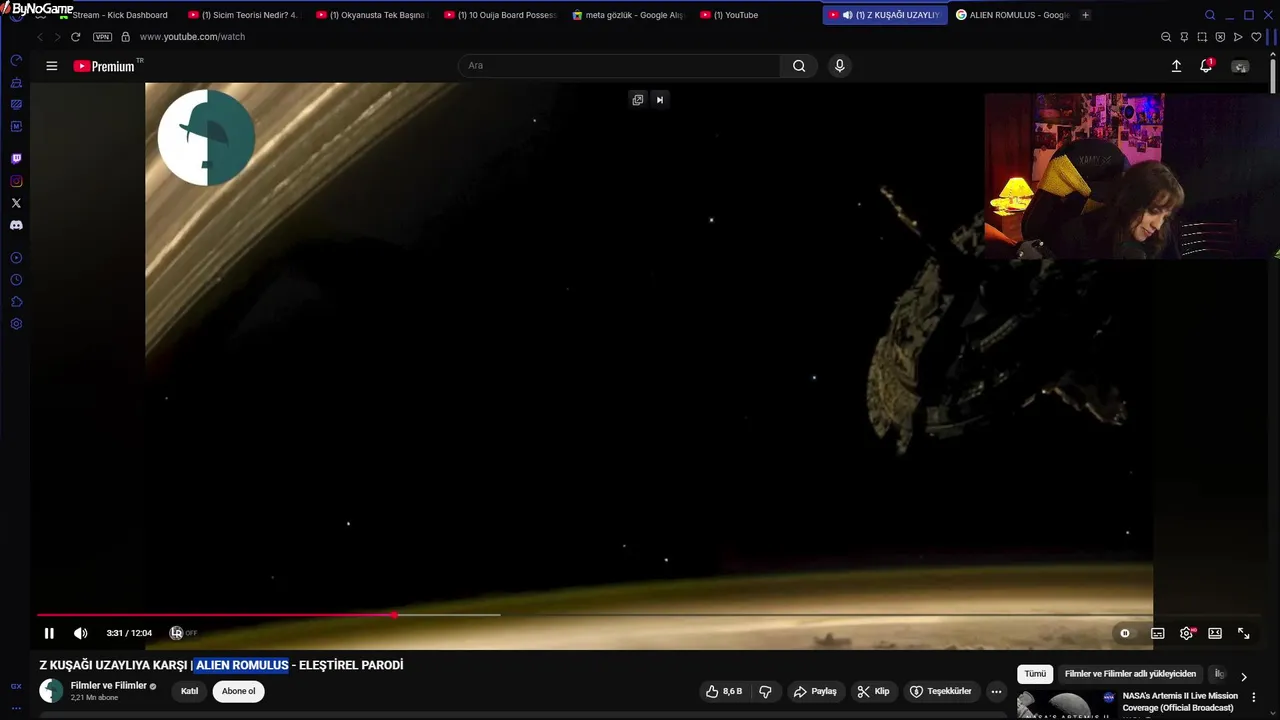Viewport: 1280px width, 720px height.
Task: Toggle the Lucid mode OFF switch
Action: 183,633
